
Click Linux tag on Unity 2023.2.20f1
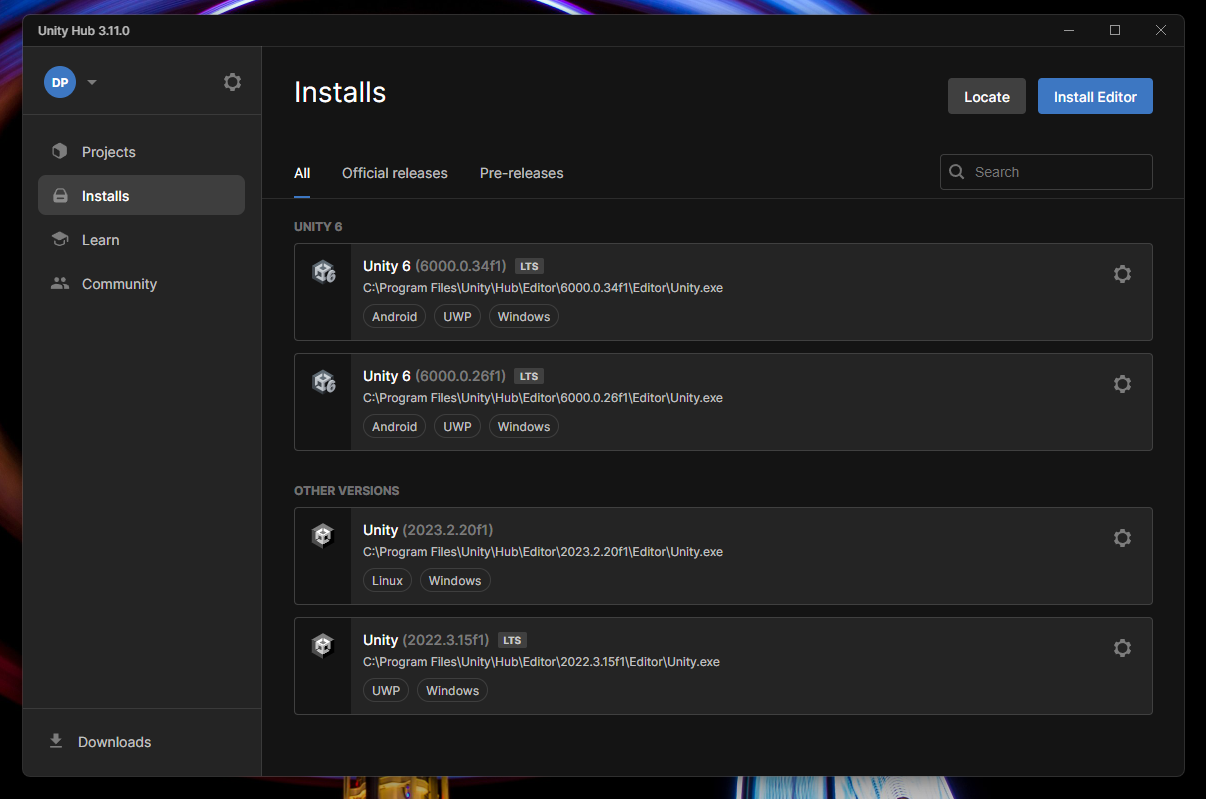pos(387,581)
